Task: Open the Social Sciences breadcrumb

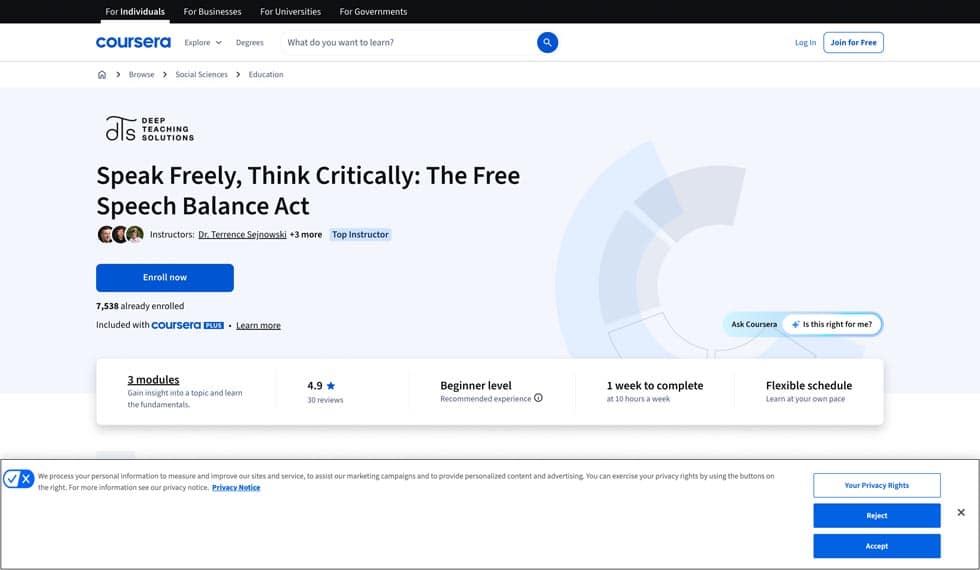Action: click(x=201, y=74)
